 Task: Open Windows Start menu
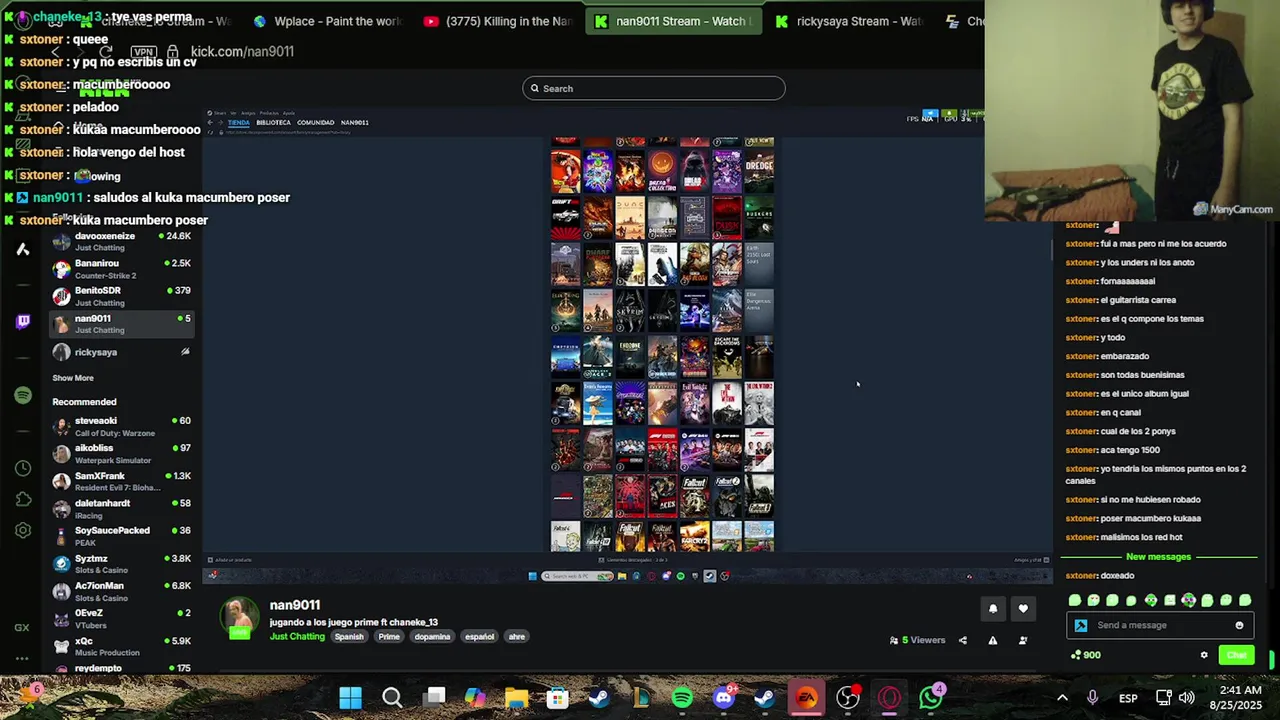click(350, 697)
